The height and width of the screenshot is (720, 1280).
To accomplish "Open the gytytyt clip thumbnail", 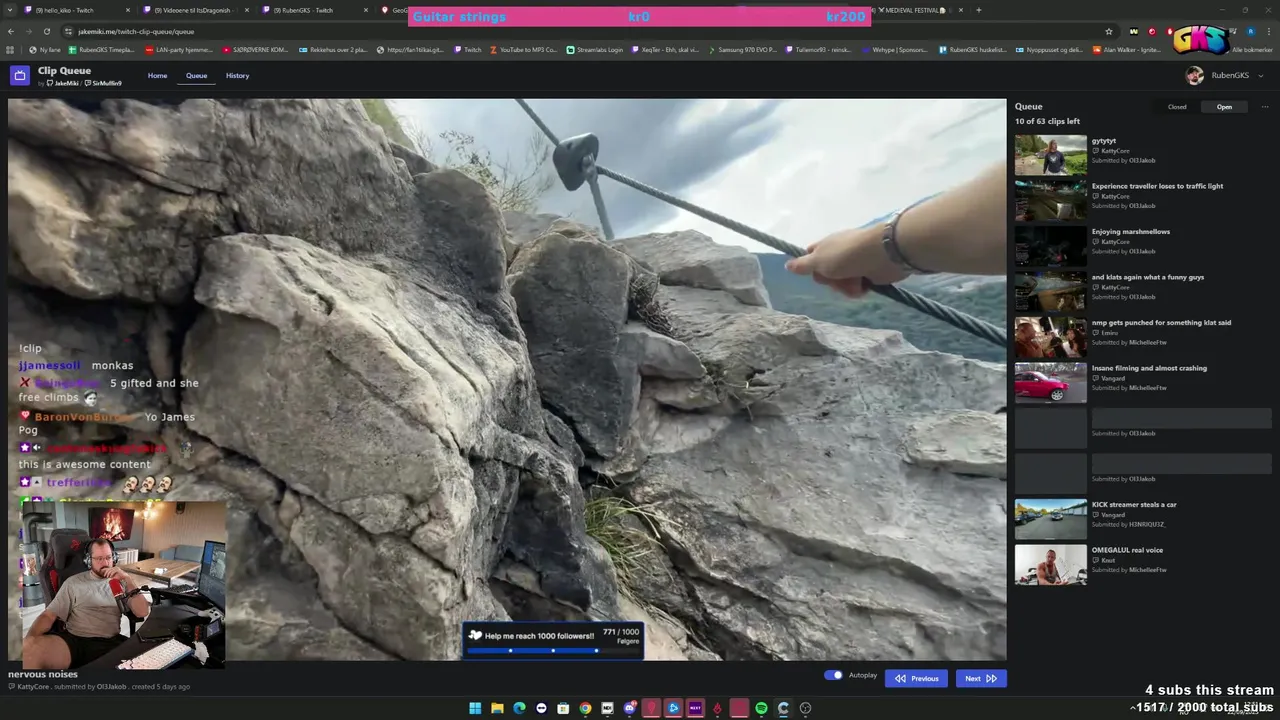I will pyautogui.click(x=1050, y=155).
